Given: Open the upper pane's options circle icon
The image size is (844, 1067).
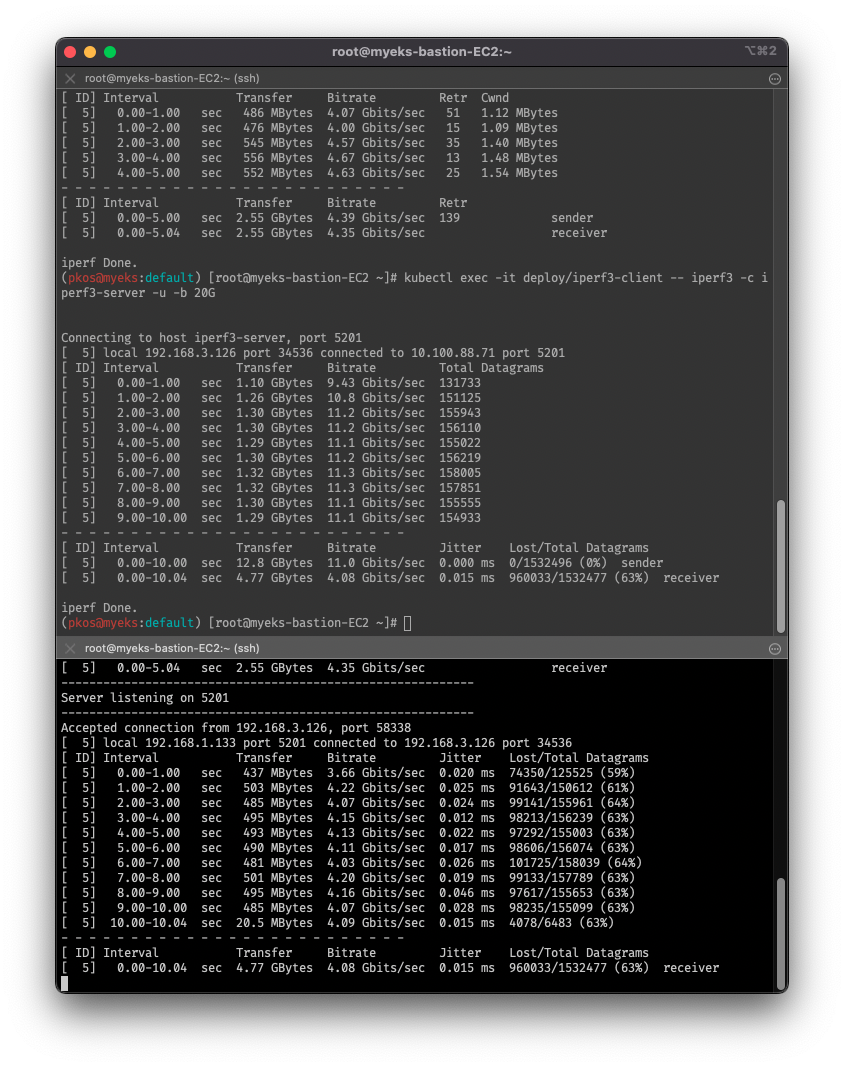Looking at the screenshot, I should click(775, 79).
